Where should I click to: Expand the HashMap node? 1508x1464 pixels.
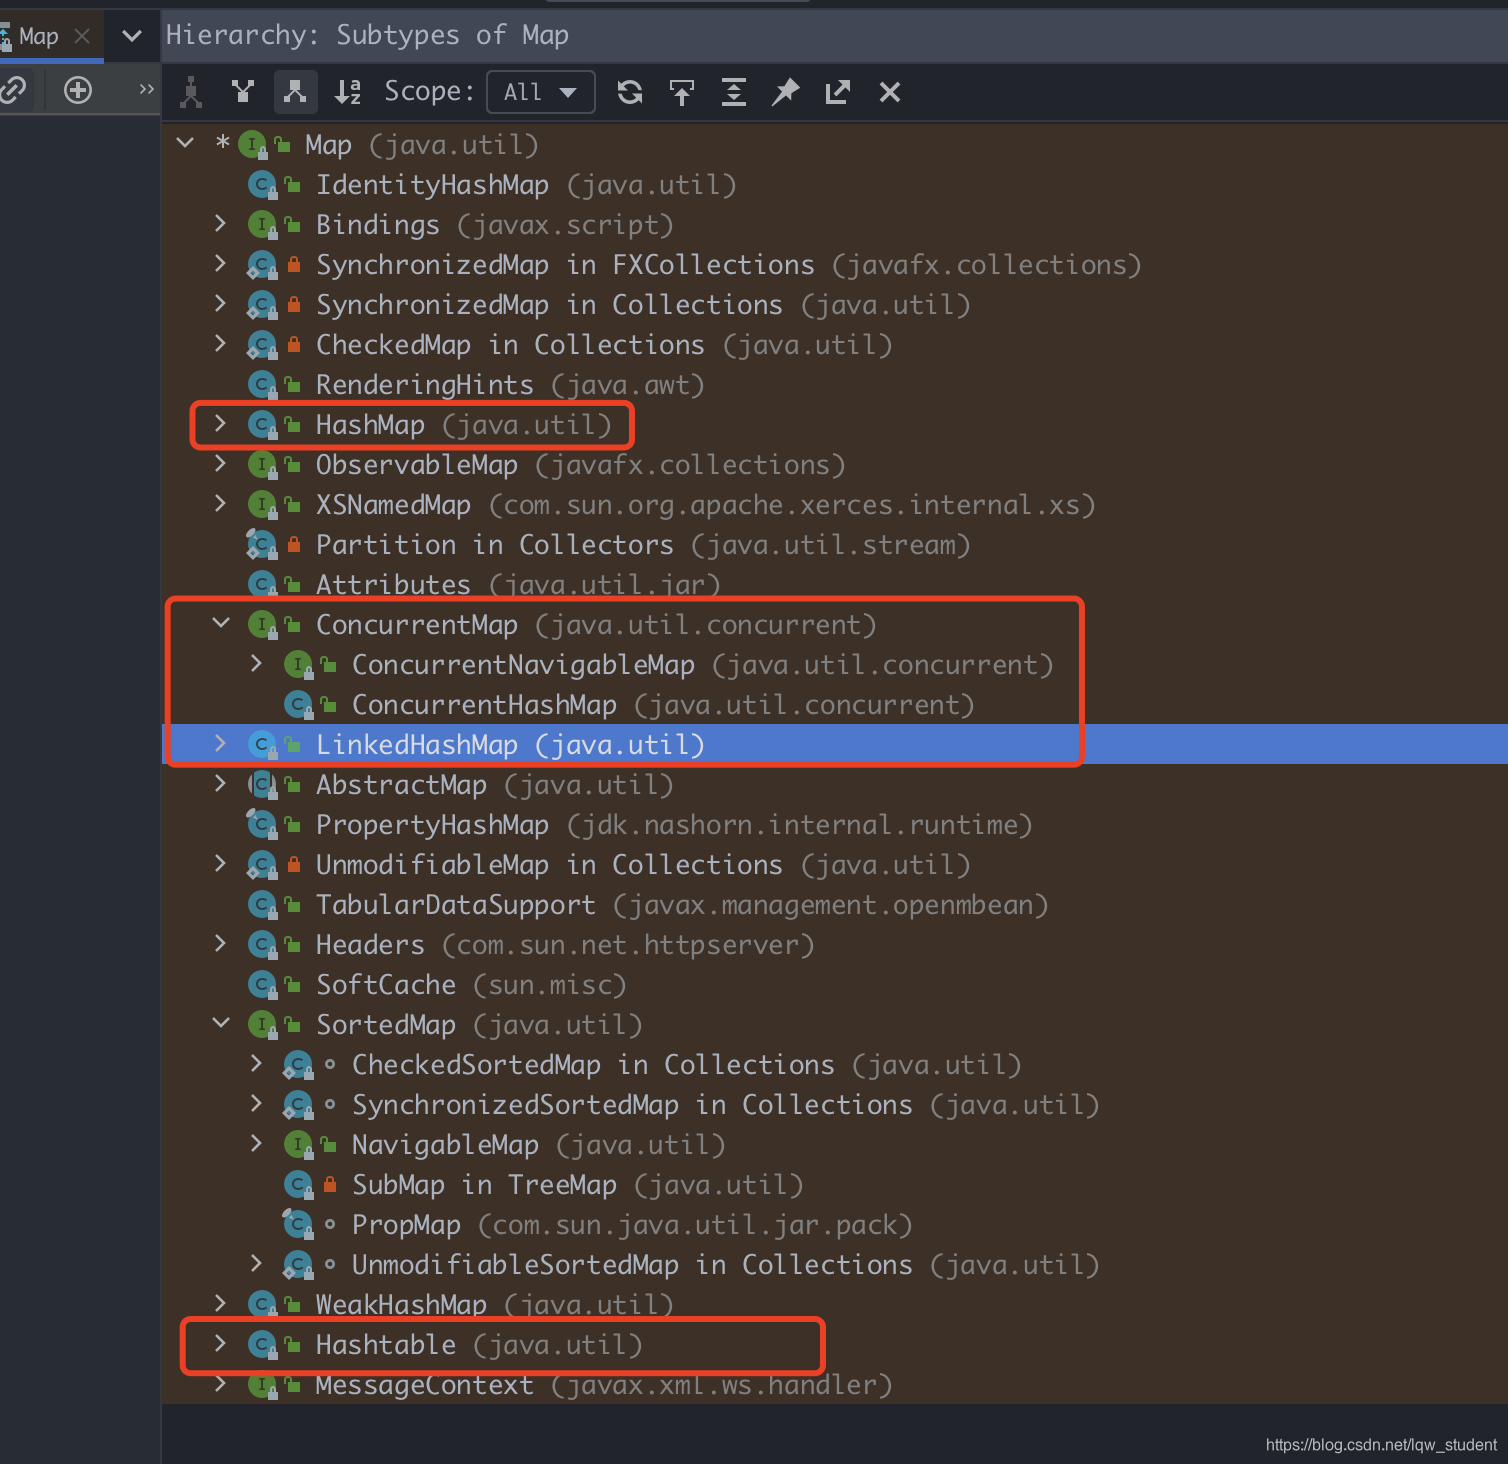(220, 423)
